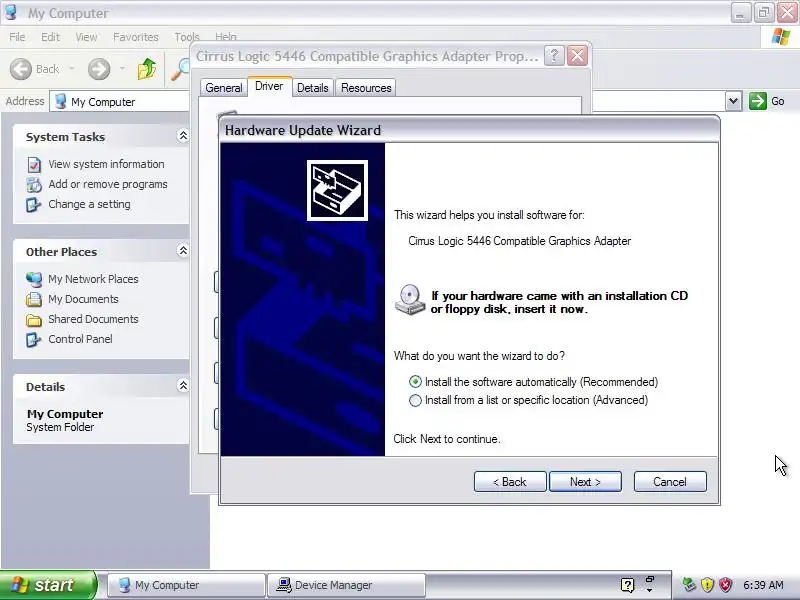800x600 pixels.
Task: Open the File menu in My Computer
Action: (x=17, y=37)
